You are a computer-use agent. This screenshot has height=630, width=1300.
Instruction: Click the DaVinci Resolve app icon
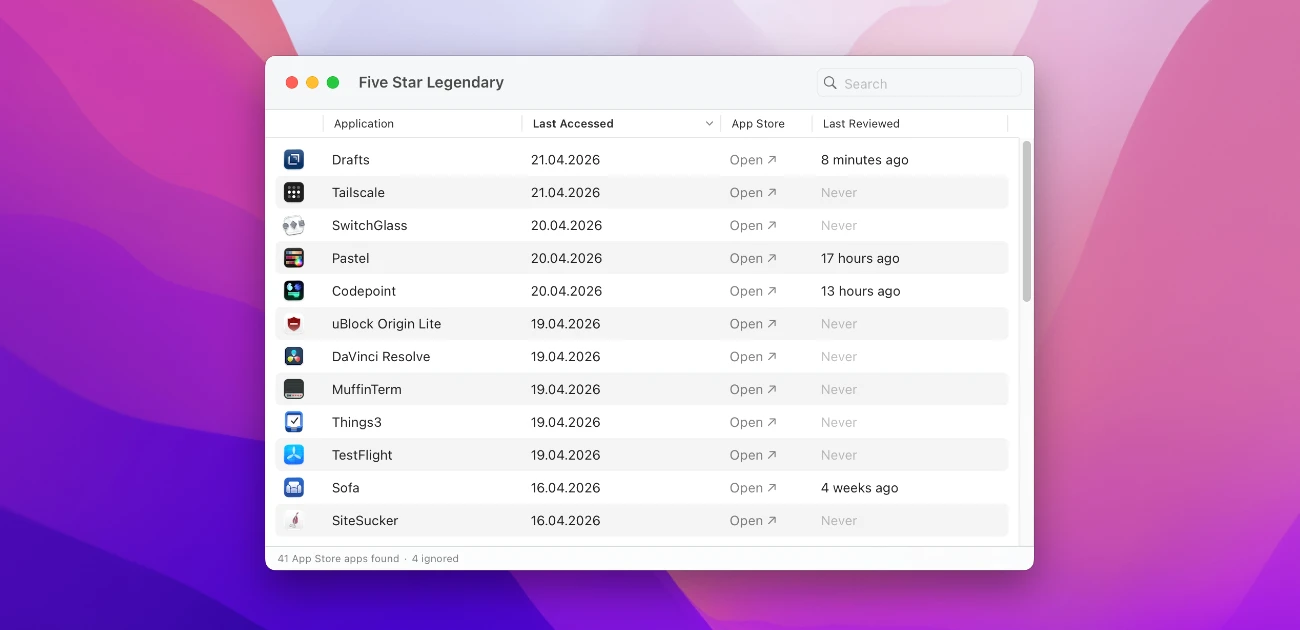(293, 356)
